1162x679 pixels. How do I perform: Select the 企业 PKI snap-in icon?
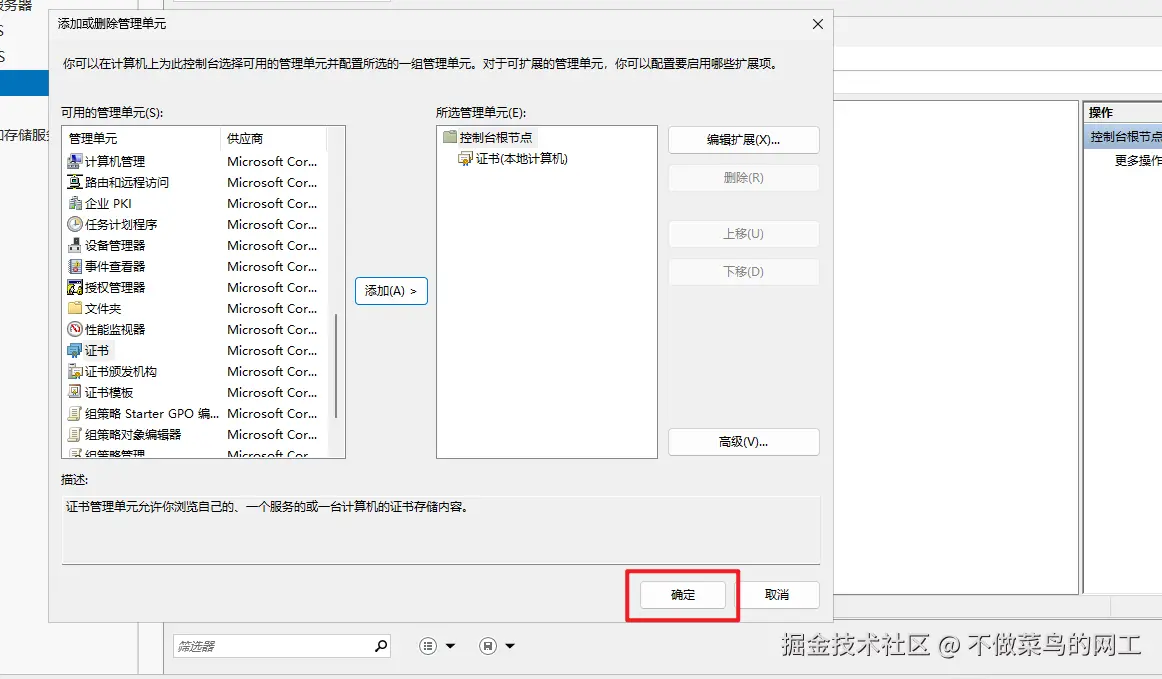tap(75, 203)
